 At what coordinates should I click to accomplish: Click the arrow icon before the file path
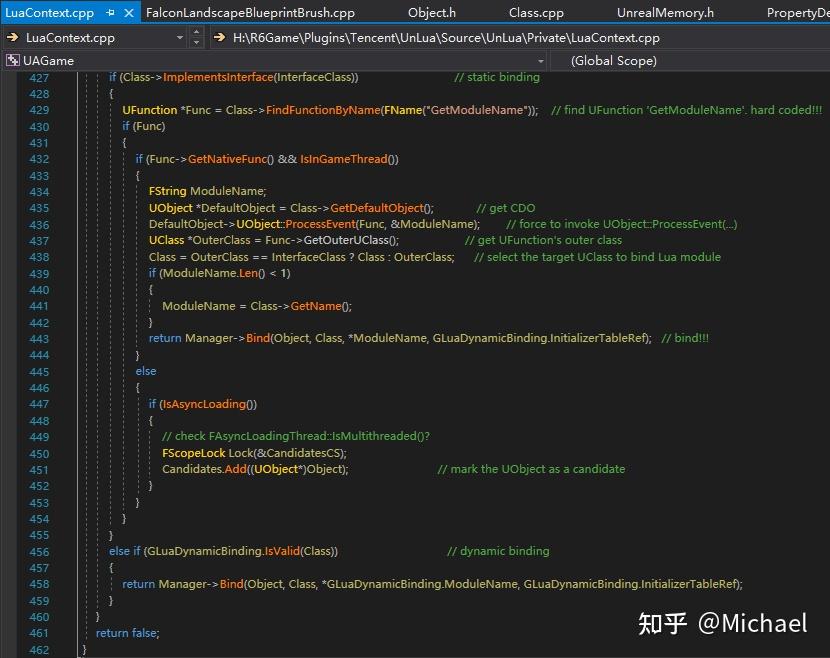[x=219, y=38]
